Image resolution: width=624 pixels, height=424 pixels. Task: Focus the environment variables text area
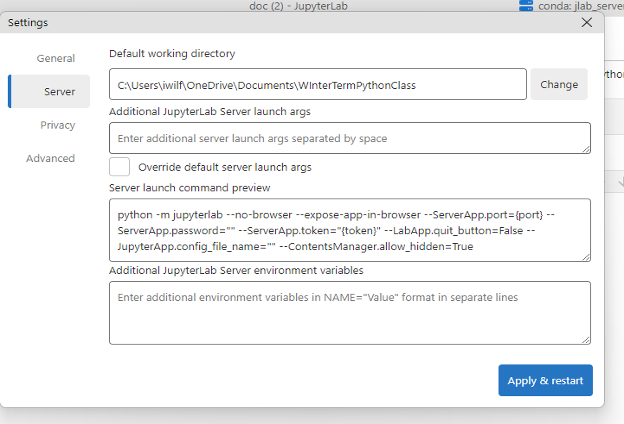(349, 312)
